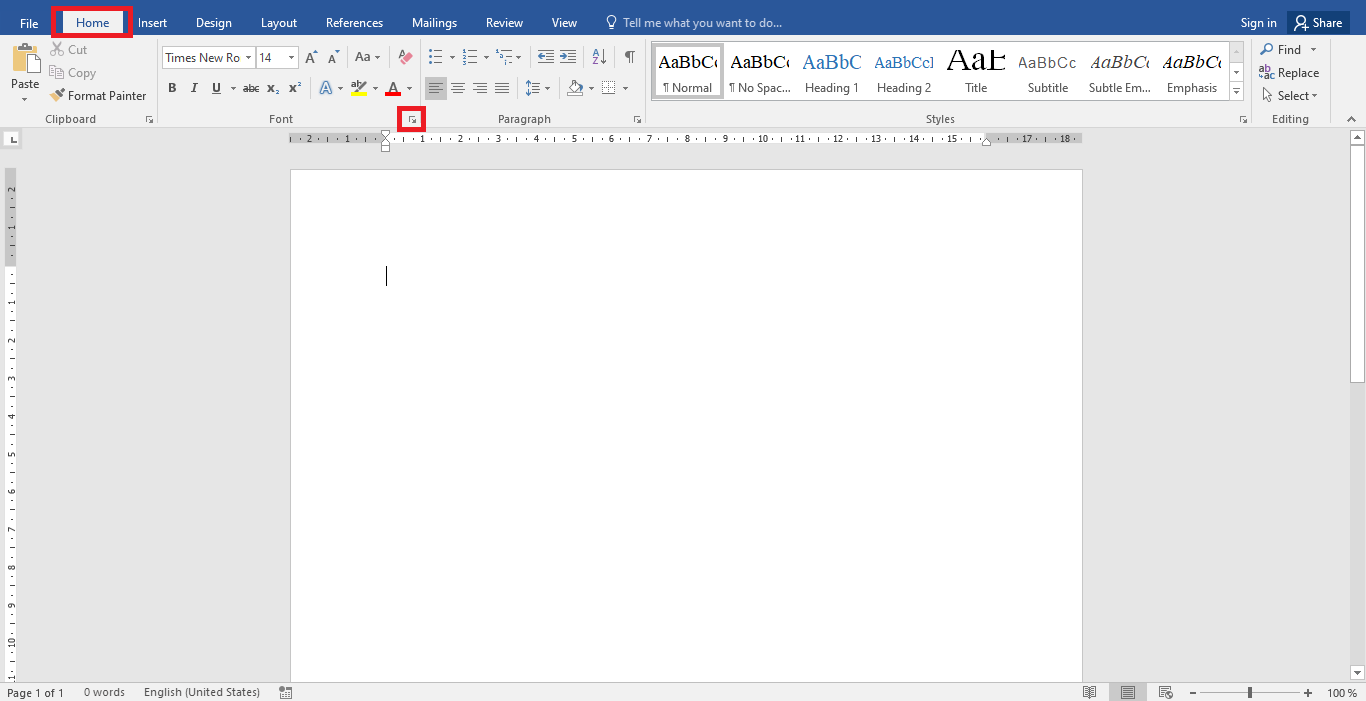Enable Center paragraph alignment
Viewport: 1366px width, 701px height.
coord(458,88)
